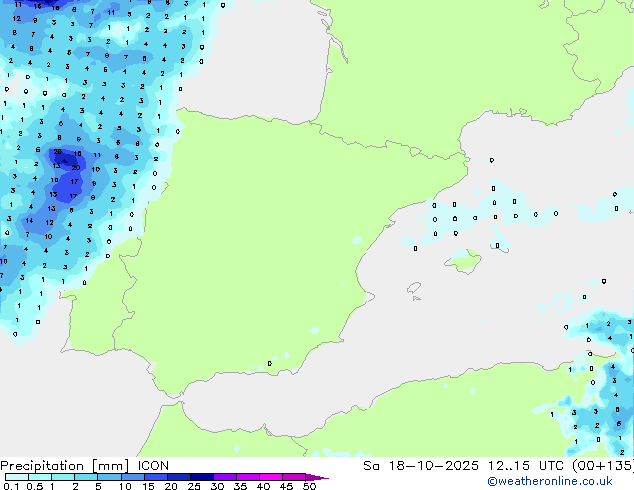Select legend swatch between 1 and 2

click(x=63, y=477)
